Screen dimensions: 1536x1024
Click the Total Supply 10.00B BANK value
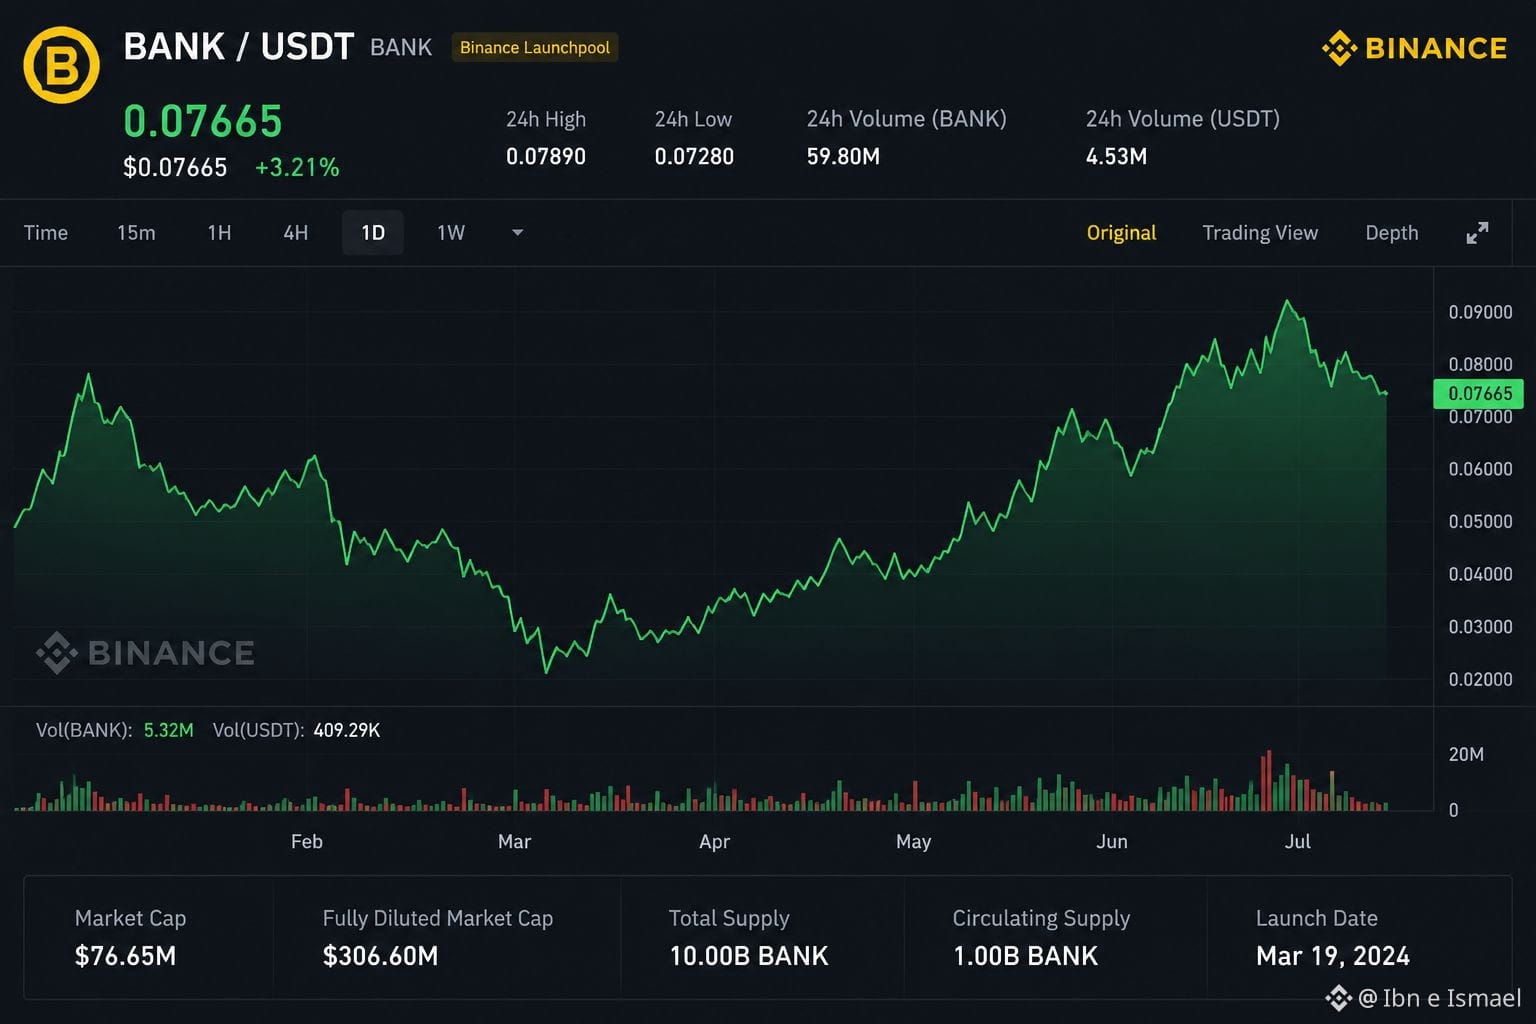pyautogui.click(x=749, y=957)
